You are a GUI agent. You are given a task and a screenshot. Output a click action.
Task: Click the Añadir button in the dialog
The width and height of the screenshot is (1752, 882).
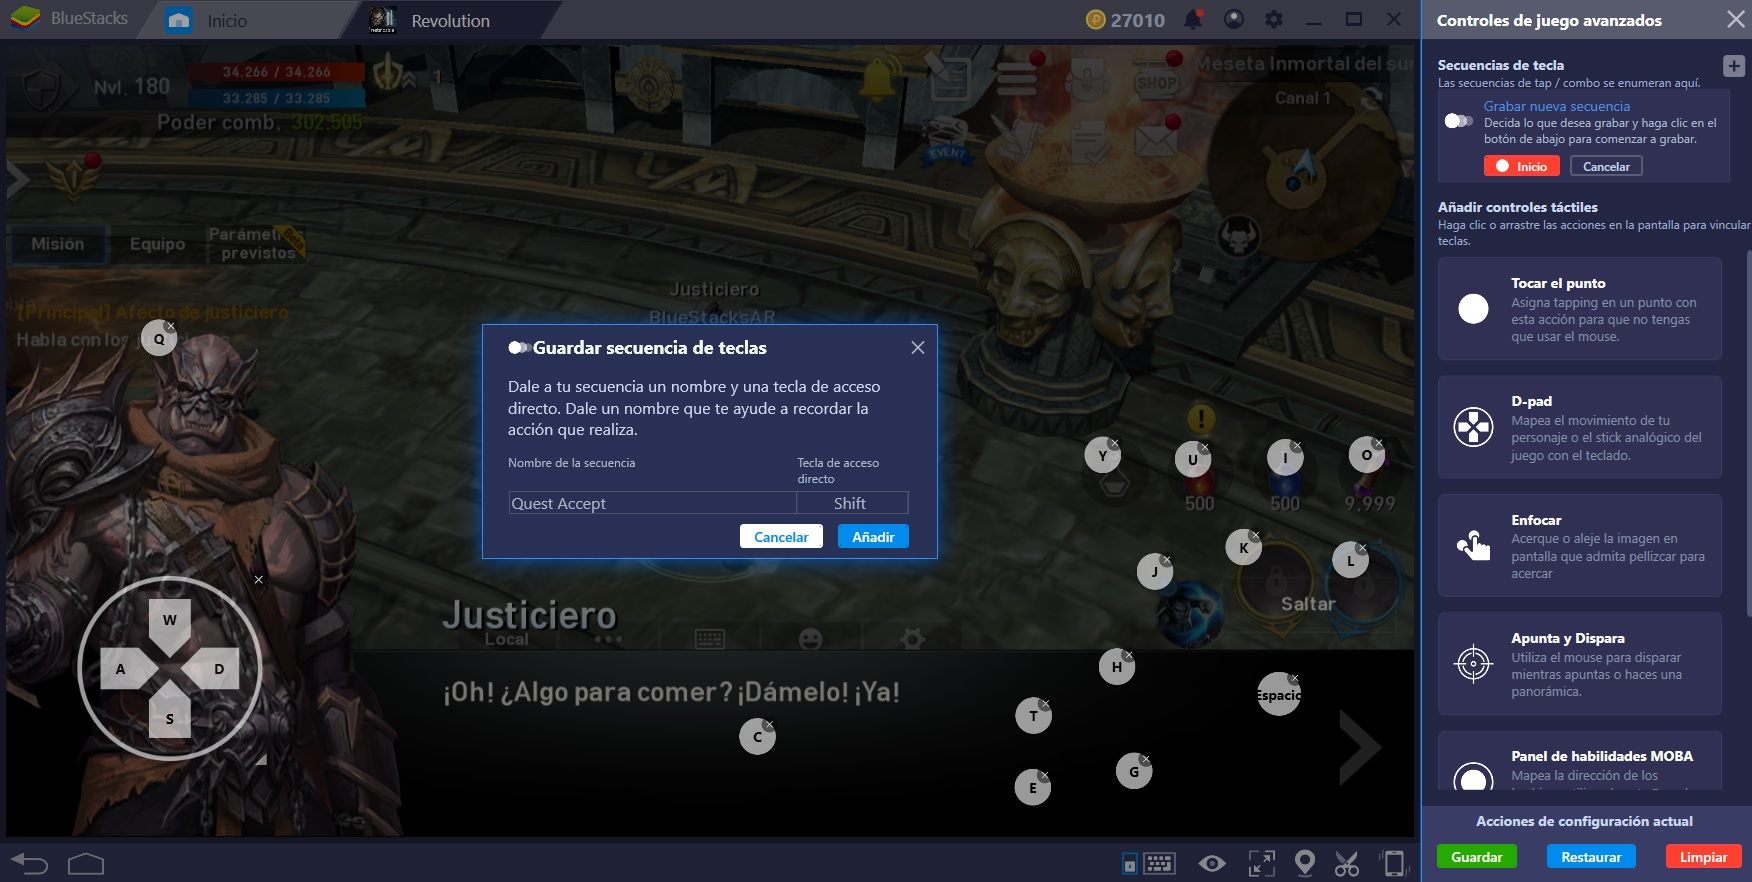(873, 537)
